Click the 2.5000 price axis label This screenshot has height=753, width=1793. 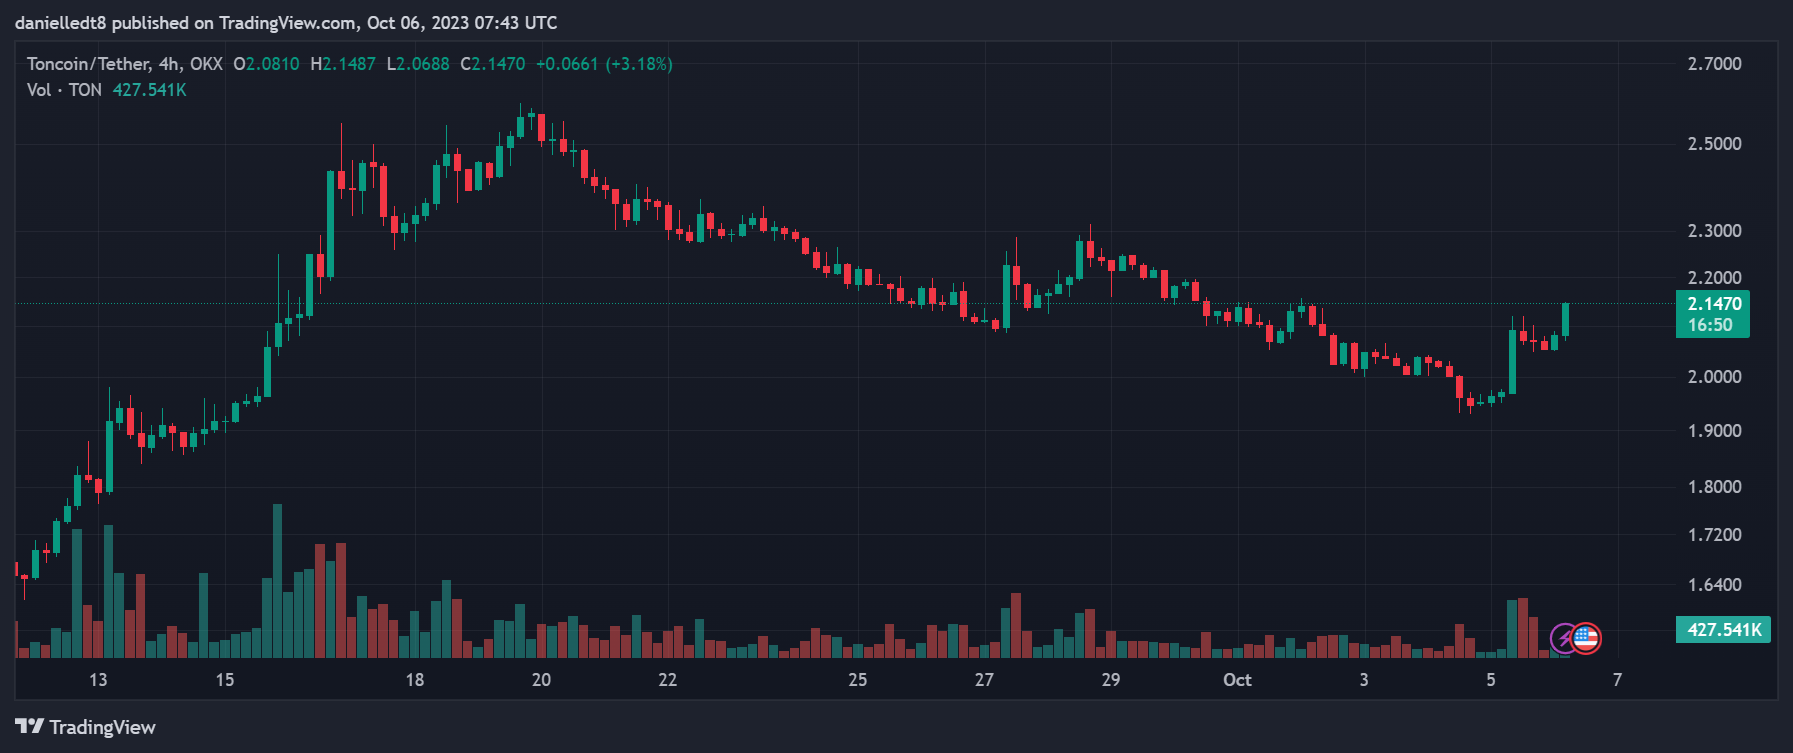coord(1715,144)
